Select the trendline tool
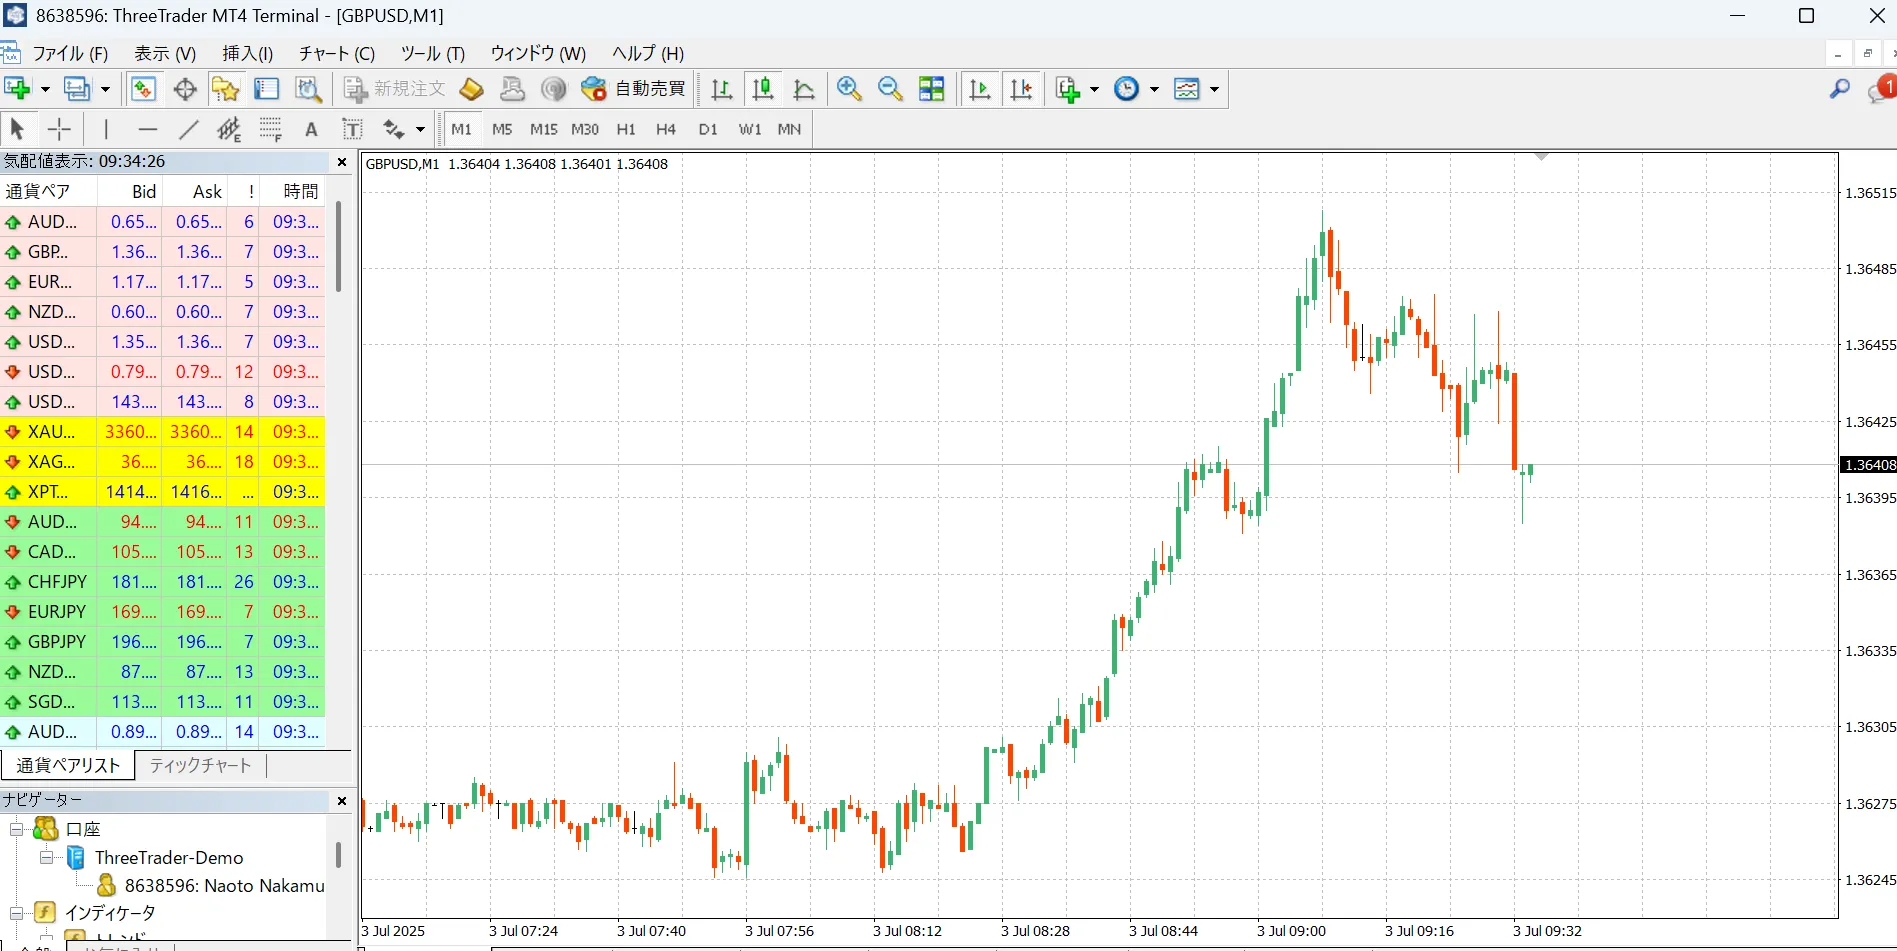The image size is (1897, 951). [x=189, y=129]
